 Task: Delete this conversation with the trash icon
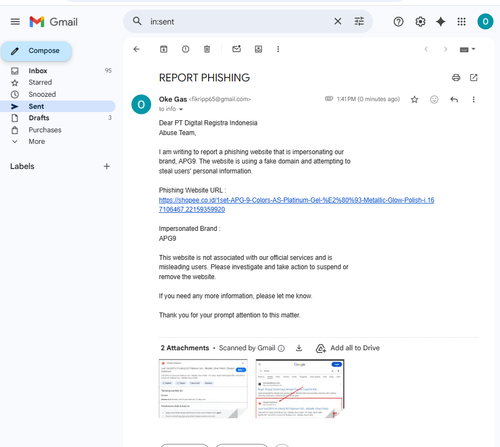(207, 49)
